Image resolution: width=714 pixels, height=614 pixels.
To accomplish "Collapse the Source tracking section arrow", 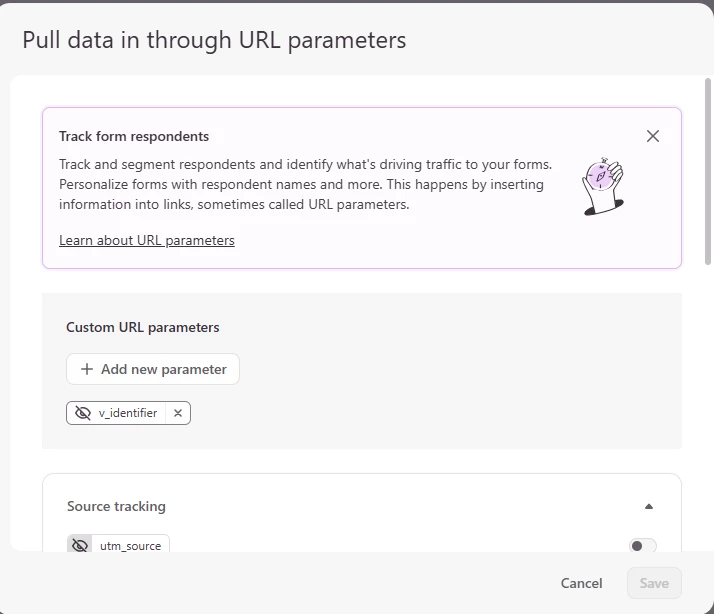I will pyautogui.click(x=649, y=506).
